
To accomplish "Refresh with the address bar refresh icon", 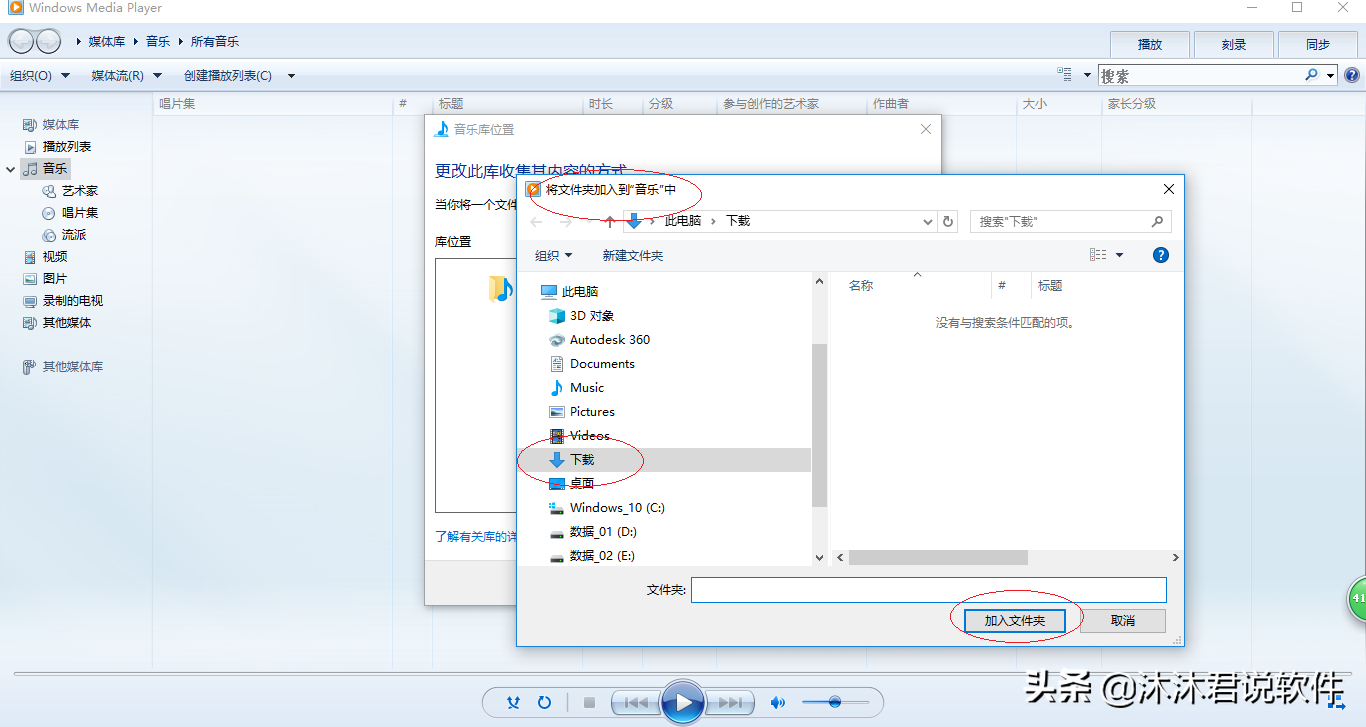I will 947,221.
